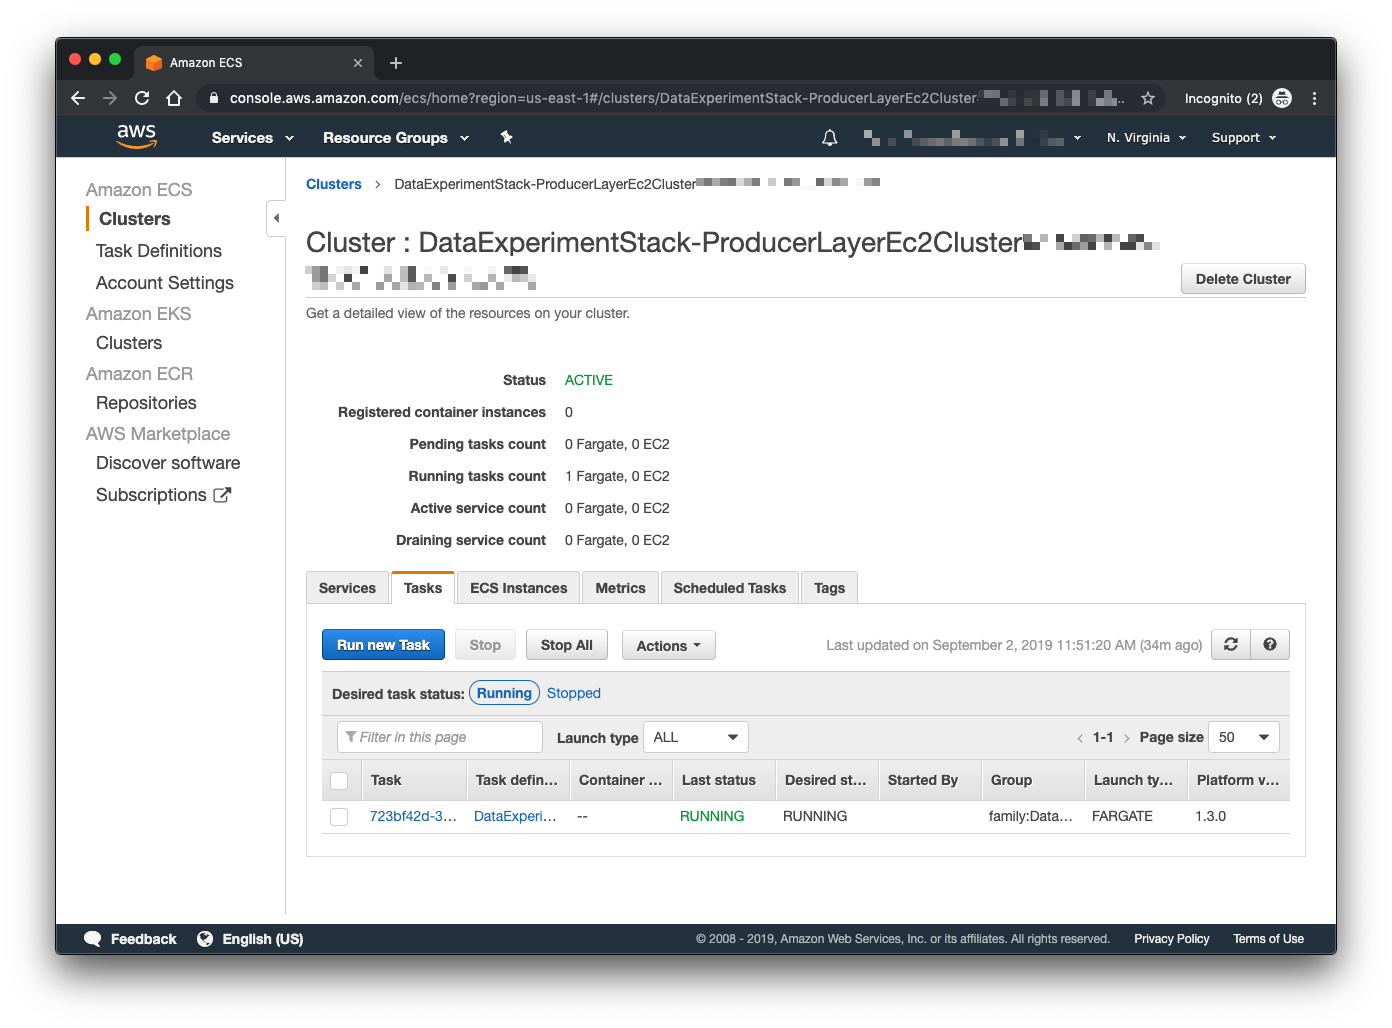Select all tasks with the header checkbox
Image resolution: width=1392 pixels, height=1028 pixels.
(340, 781)
